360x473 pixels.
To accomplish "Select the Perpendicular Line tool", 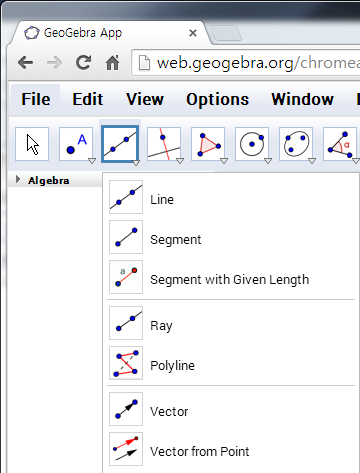I will coord(164,144).
